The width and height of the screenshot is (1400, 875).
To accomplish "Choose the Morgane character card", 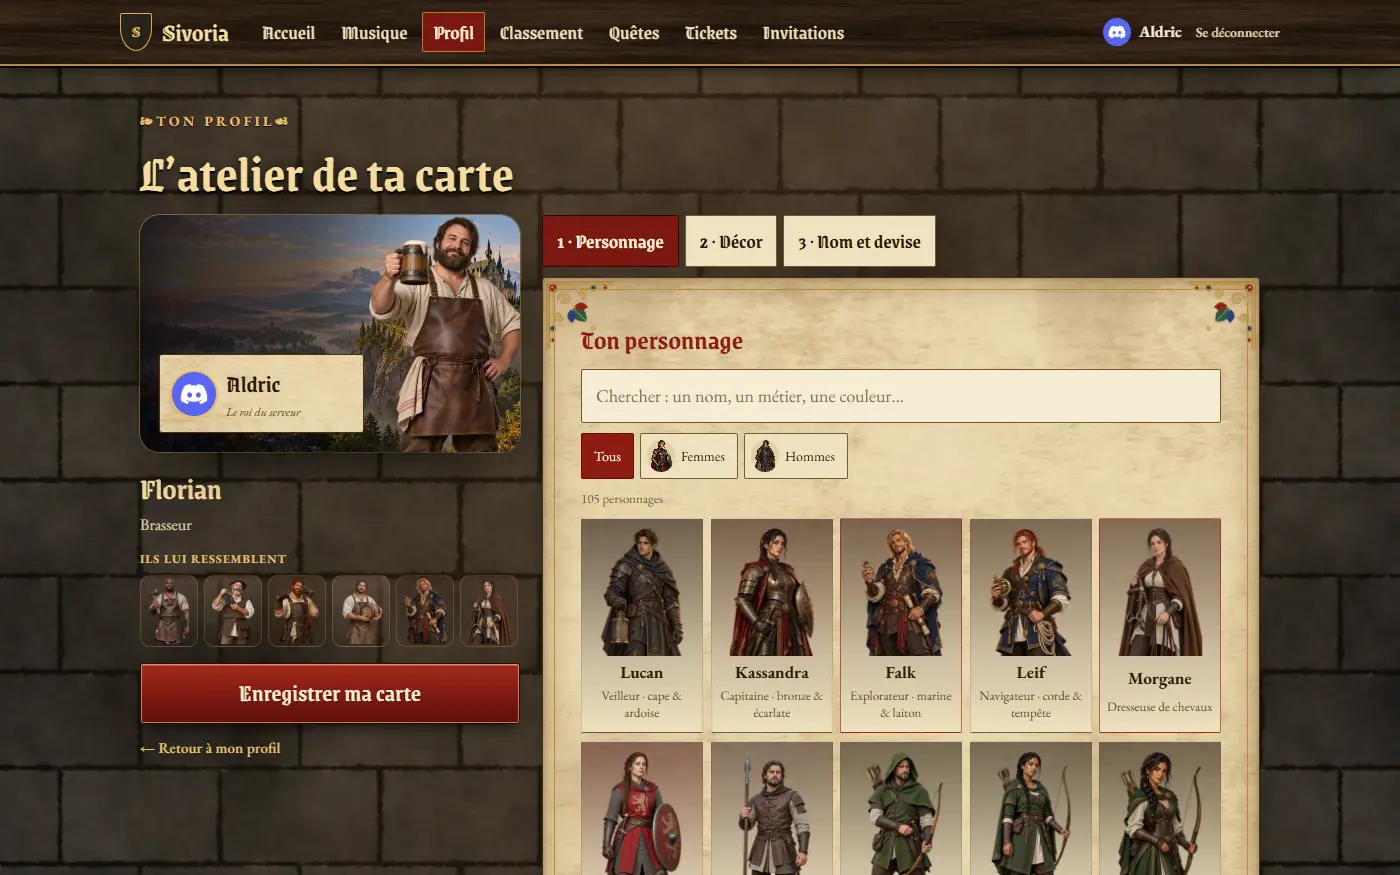I will pyautogui.click(x=1160, y=625).
